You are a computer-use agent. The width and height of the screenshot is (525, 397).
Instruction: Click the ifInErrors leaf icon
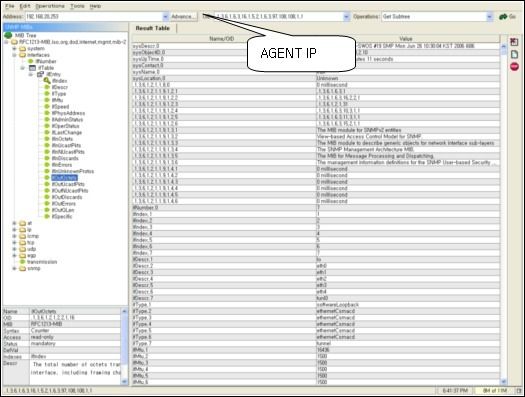coord(48,165)
